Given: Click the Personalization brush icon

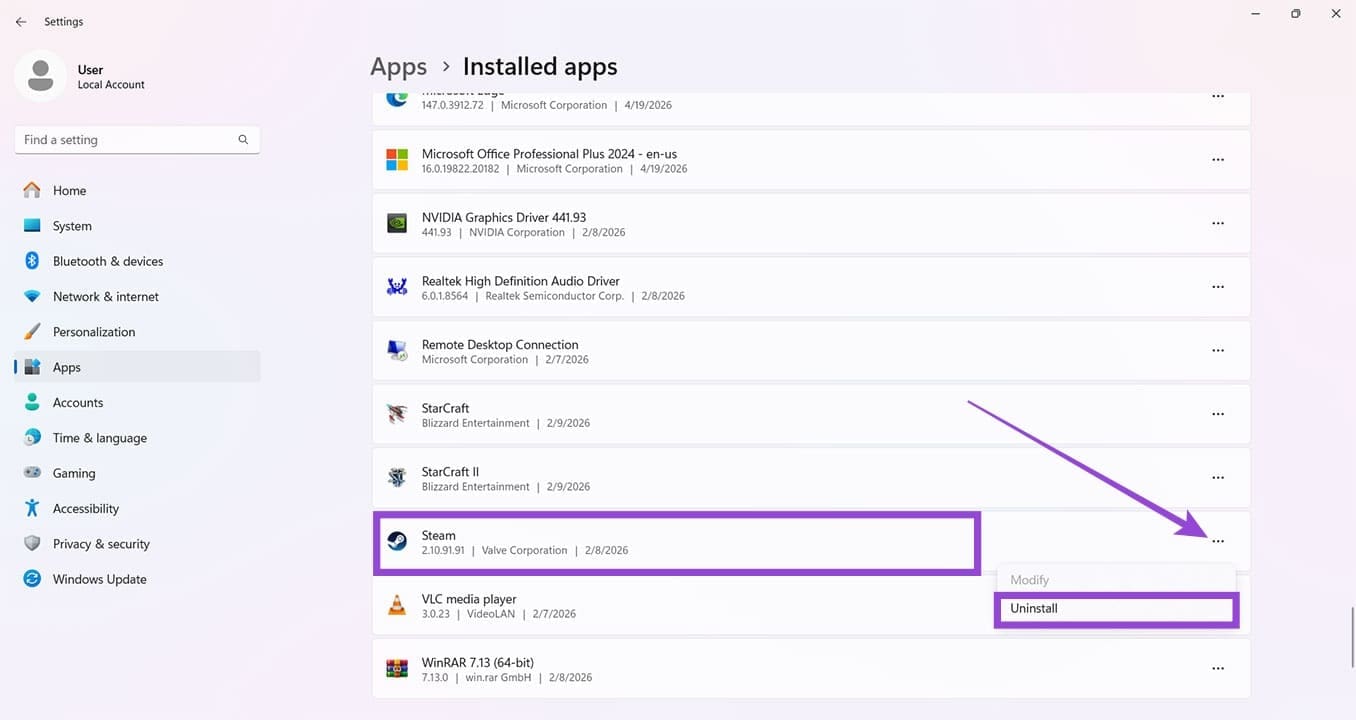Looking at the screenshot, I should 32,332.
